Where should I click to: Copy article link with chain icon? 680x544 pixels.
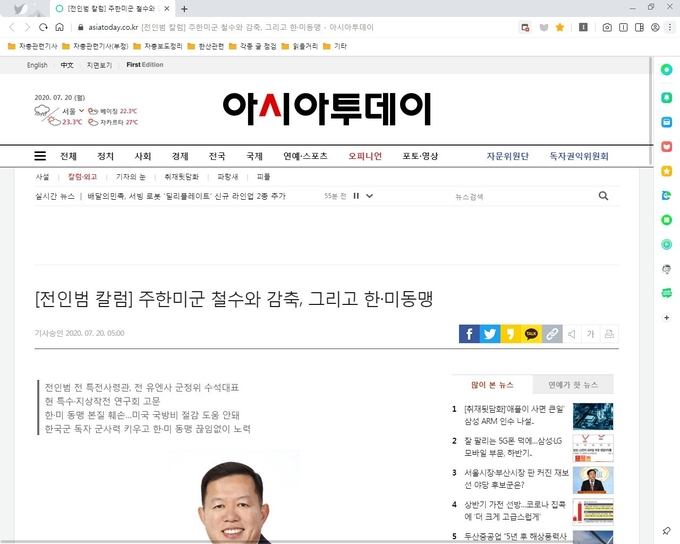[552, 334]
